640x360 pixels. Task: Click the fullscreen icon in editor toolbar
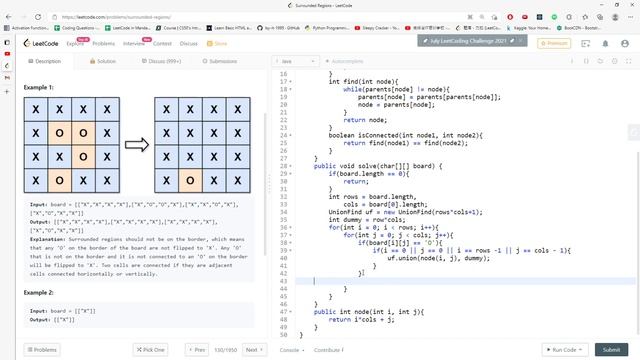(x=629, y=61)
